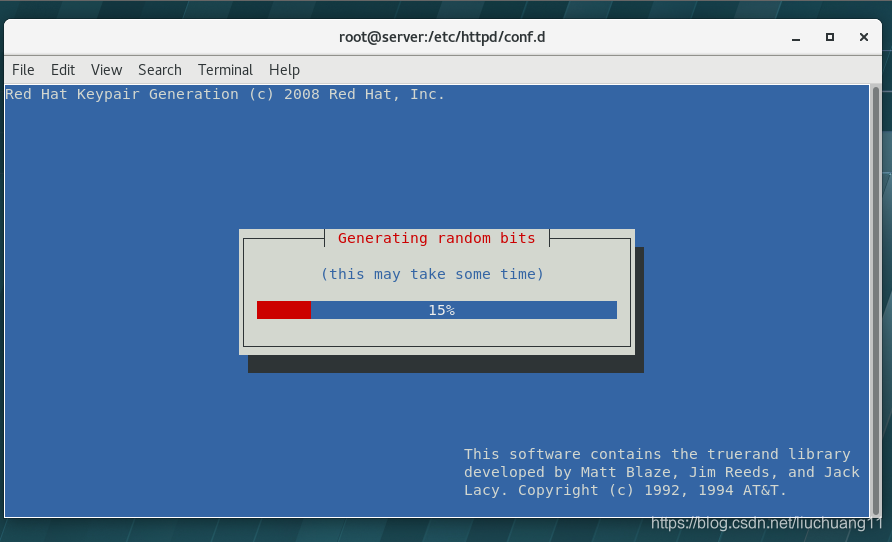Click the 'This software contains the truerand library' line

[657, 454]
